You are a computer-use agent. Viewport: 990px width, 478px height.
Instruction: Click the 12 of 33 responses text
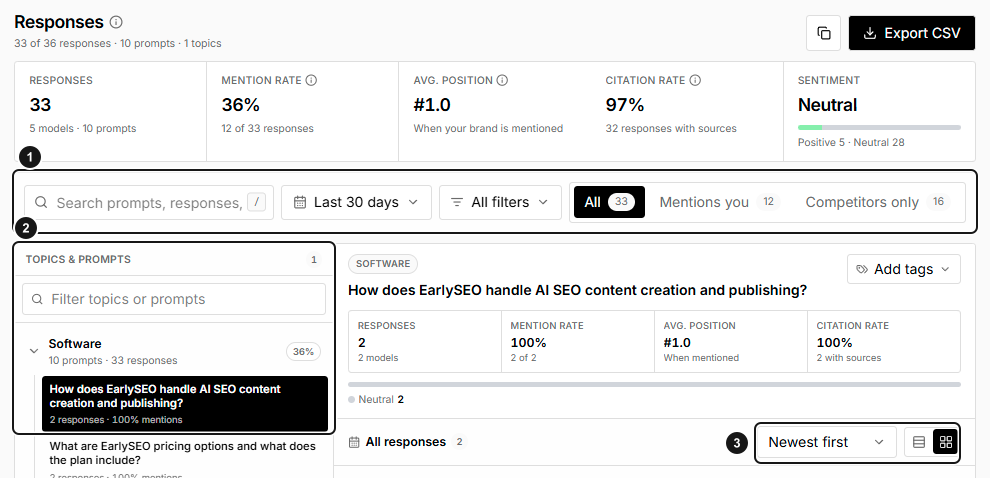[x=268, y=128]
